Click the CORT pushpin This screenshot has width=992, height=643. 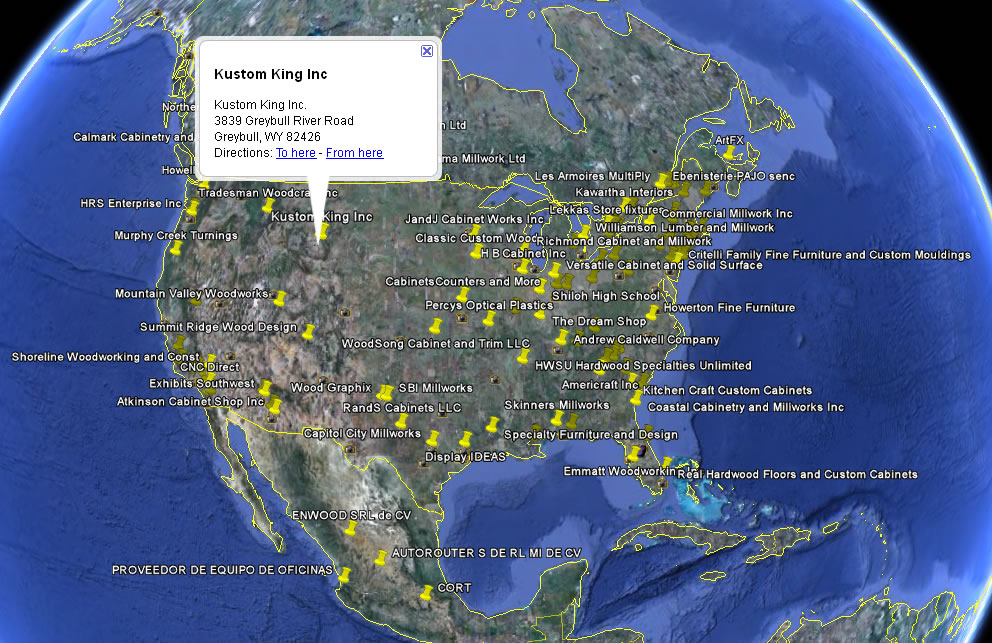426,593
